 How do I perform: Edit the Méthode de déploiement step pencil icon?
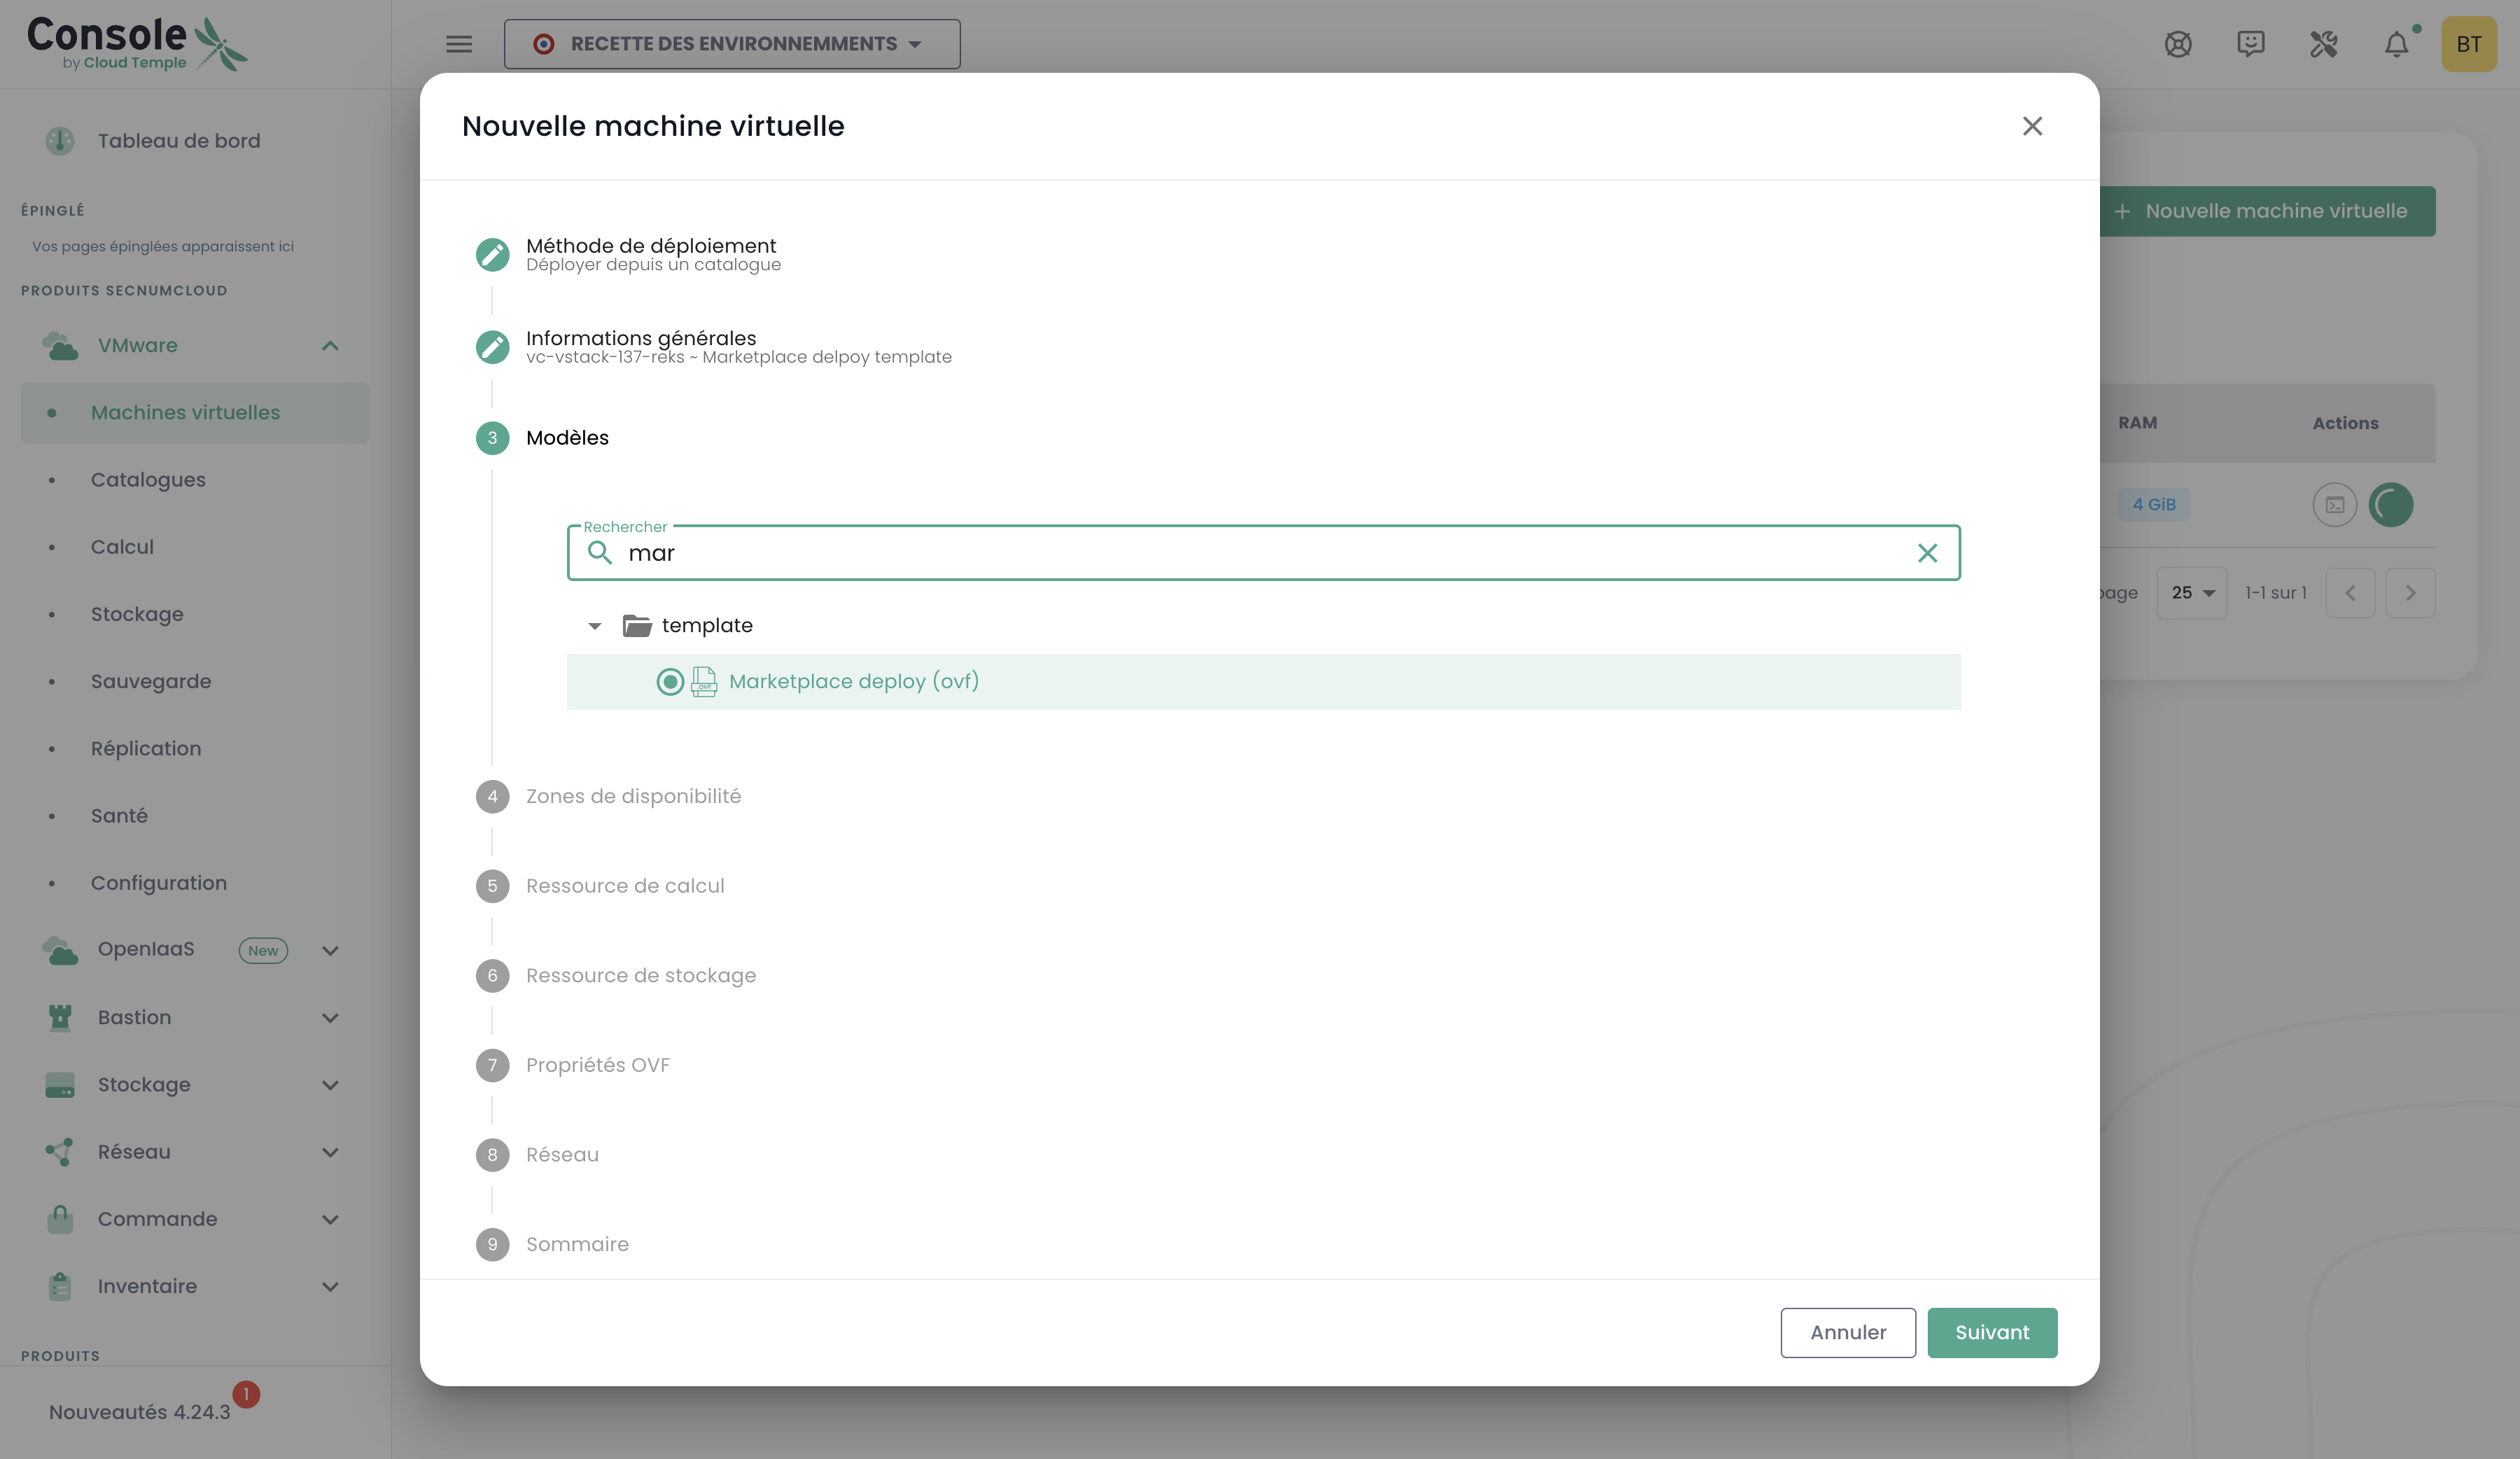click(x=492, y=255)
